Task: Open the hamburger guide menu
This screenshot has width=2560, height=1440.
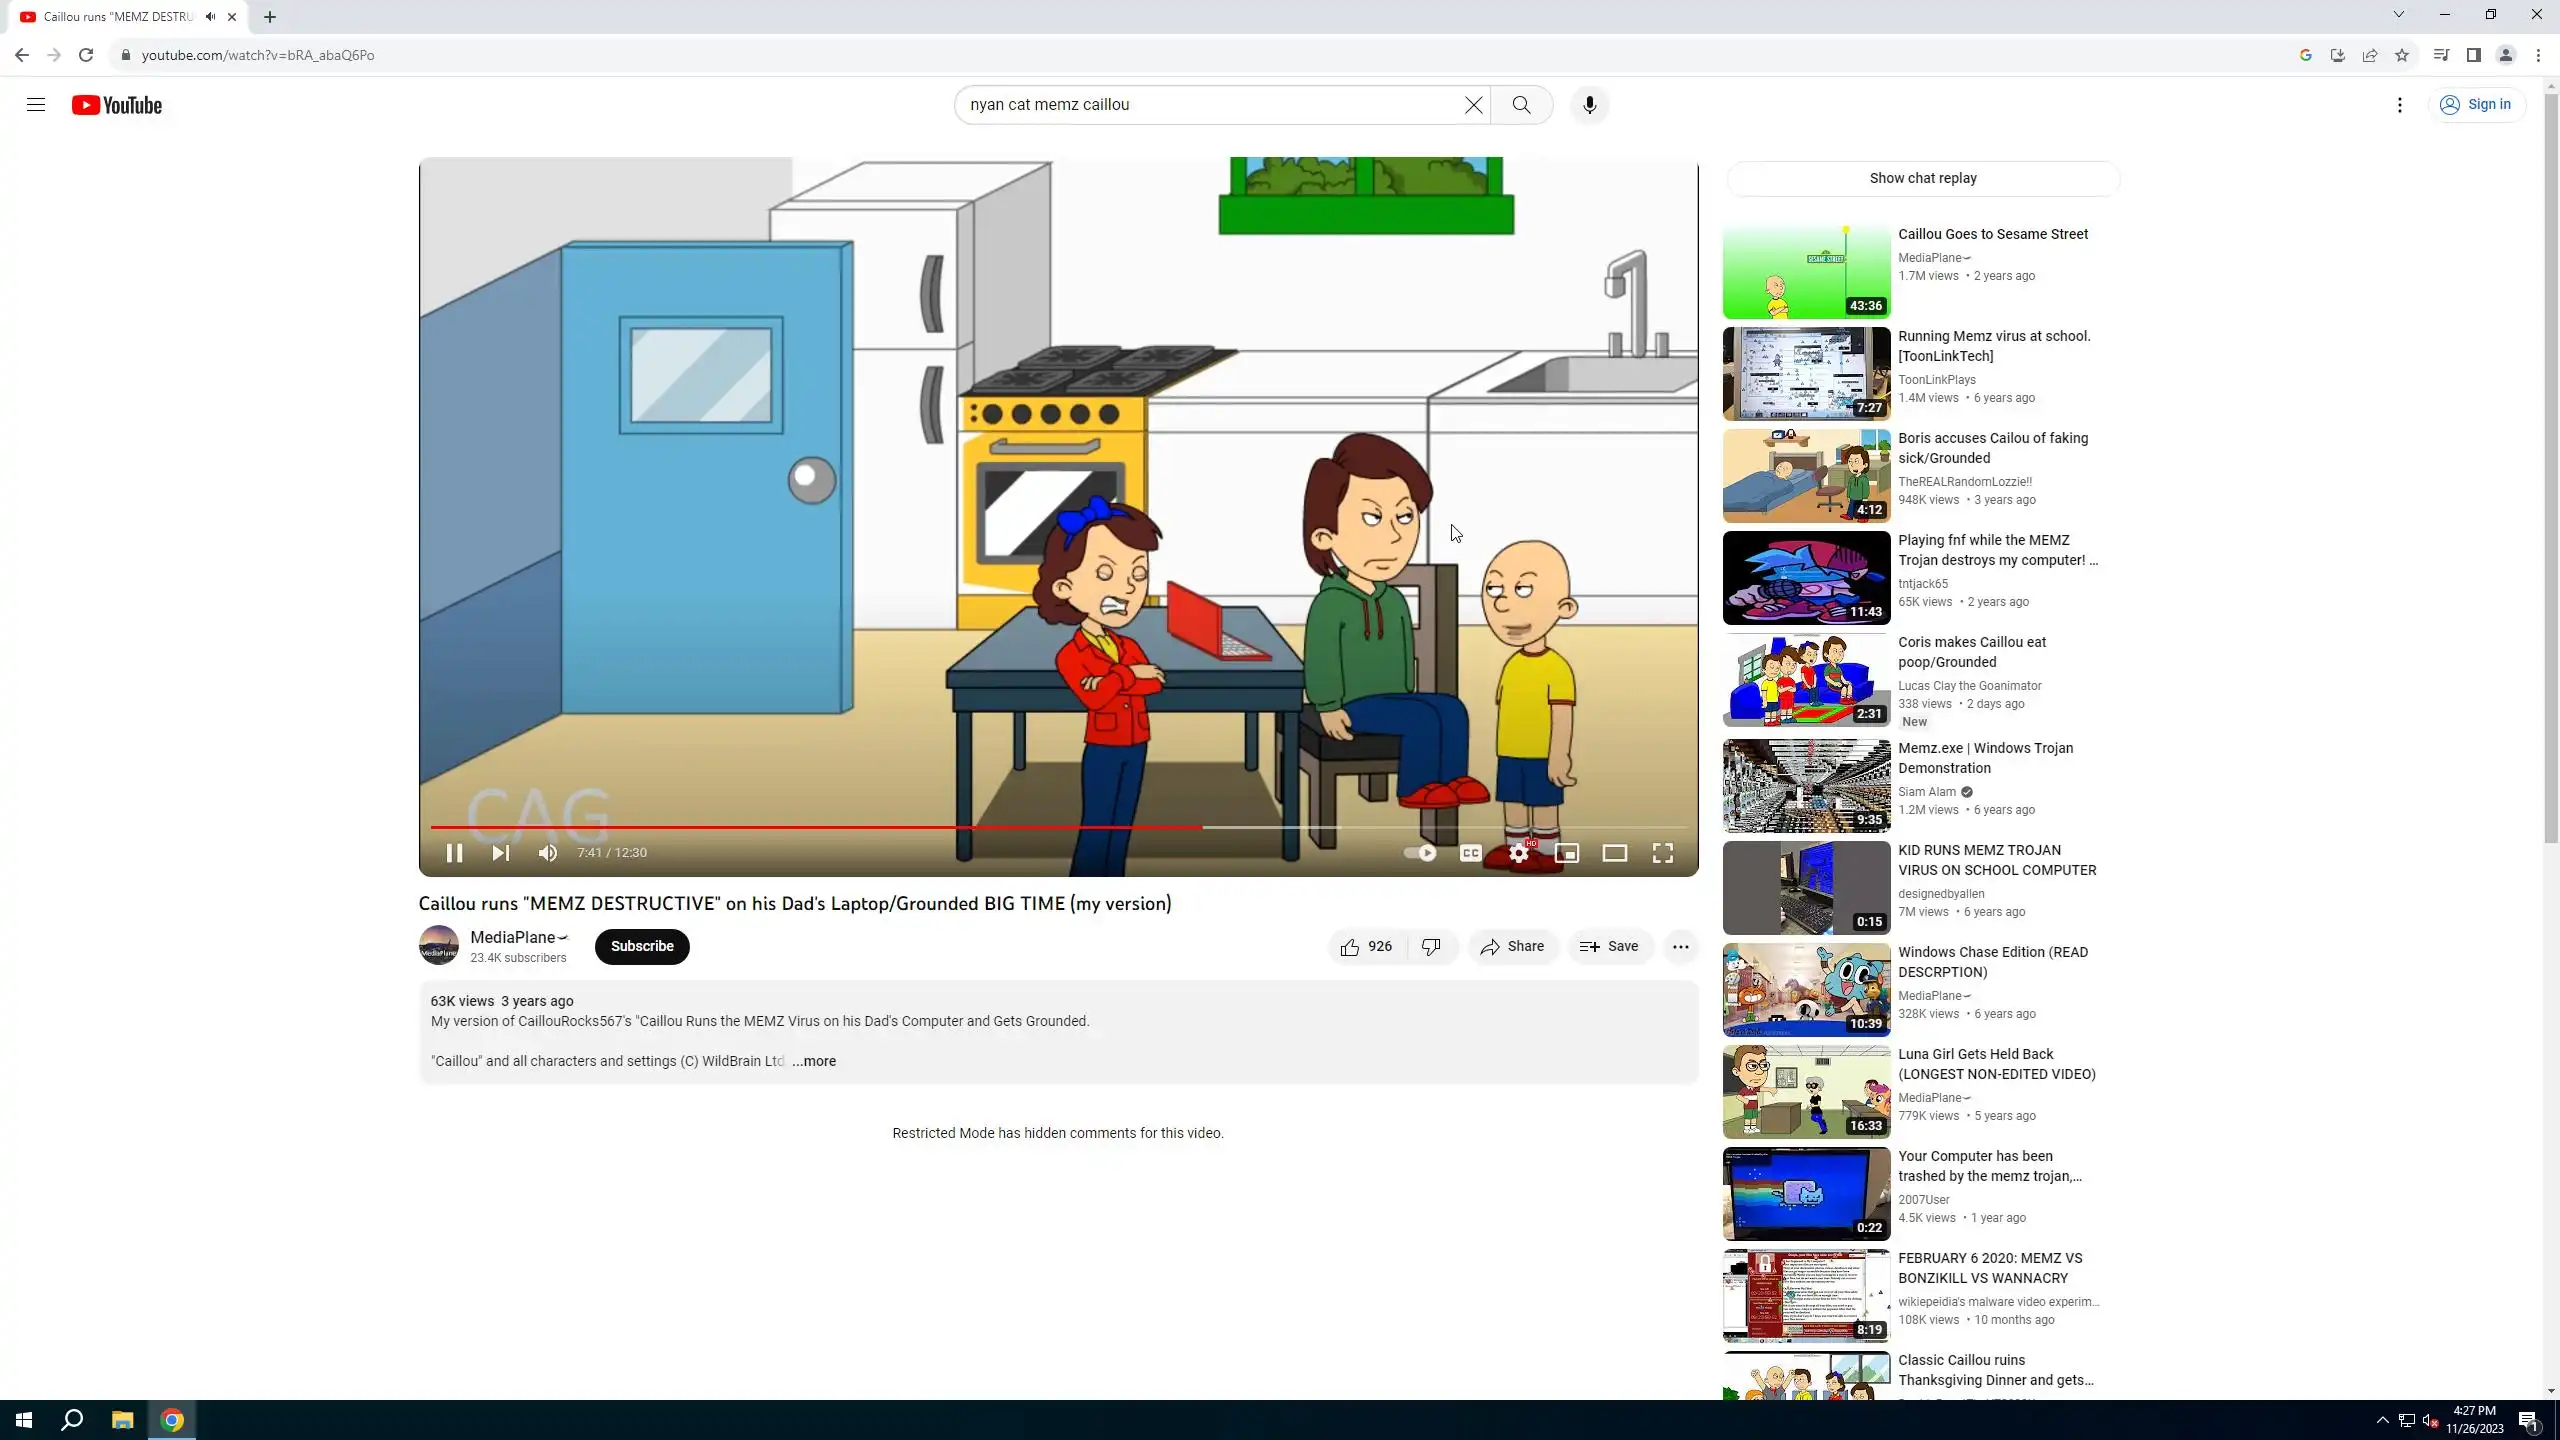Action: (x=36, y=105)
